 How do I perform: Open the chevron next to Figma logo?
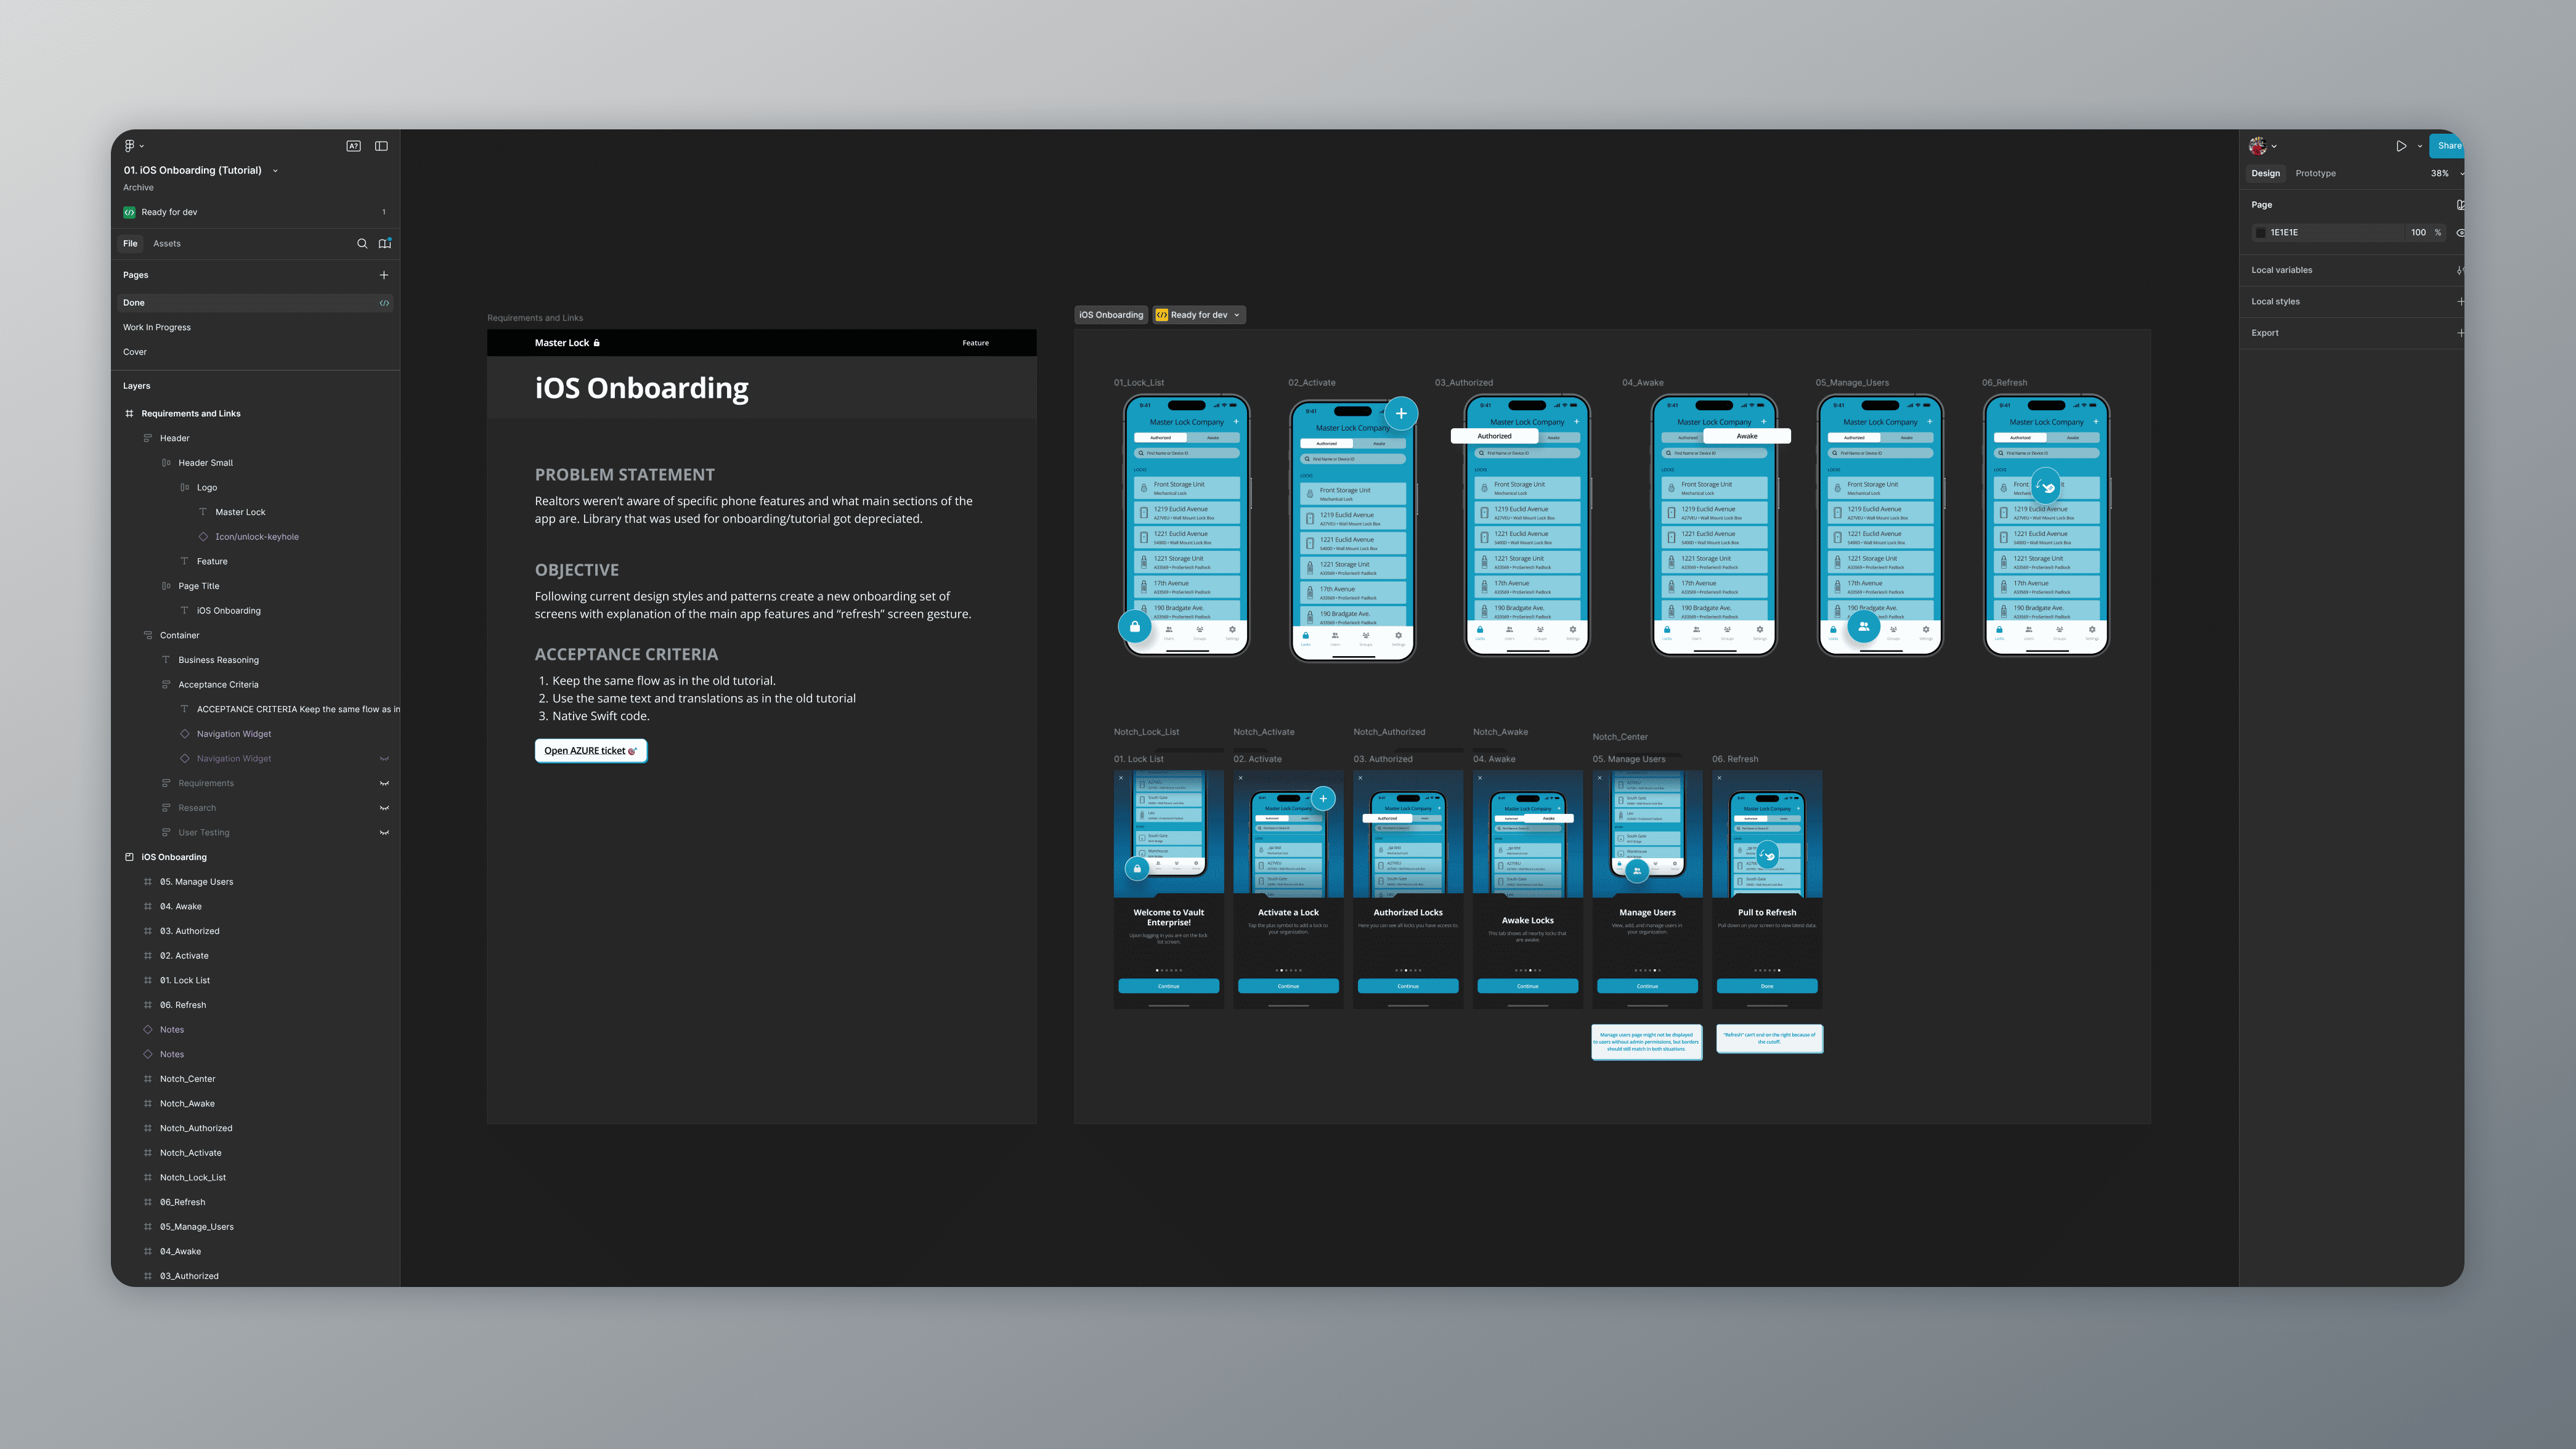pos(142,146)
